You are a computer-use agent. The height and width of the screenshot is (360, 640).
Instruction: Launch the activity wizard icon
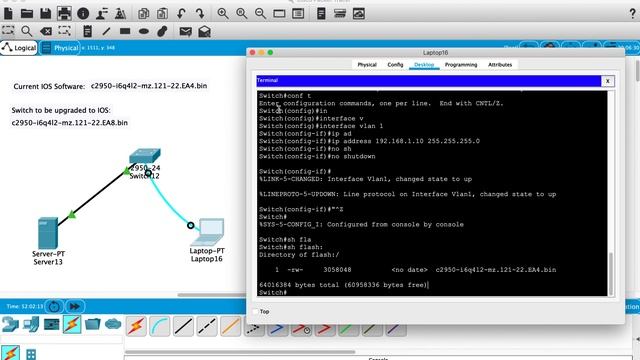pos(120,14)
